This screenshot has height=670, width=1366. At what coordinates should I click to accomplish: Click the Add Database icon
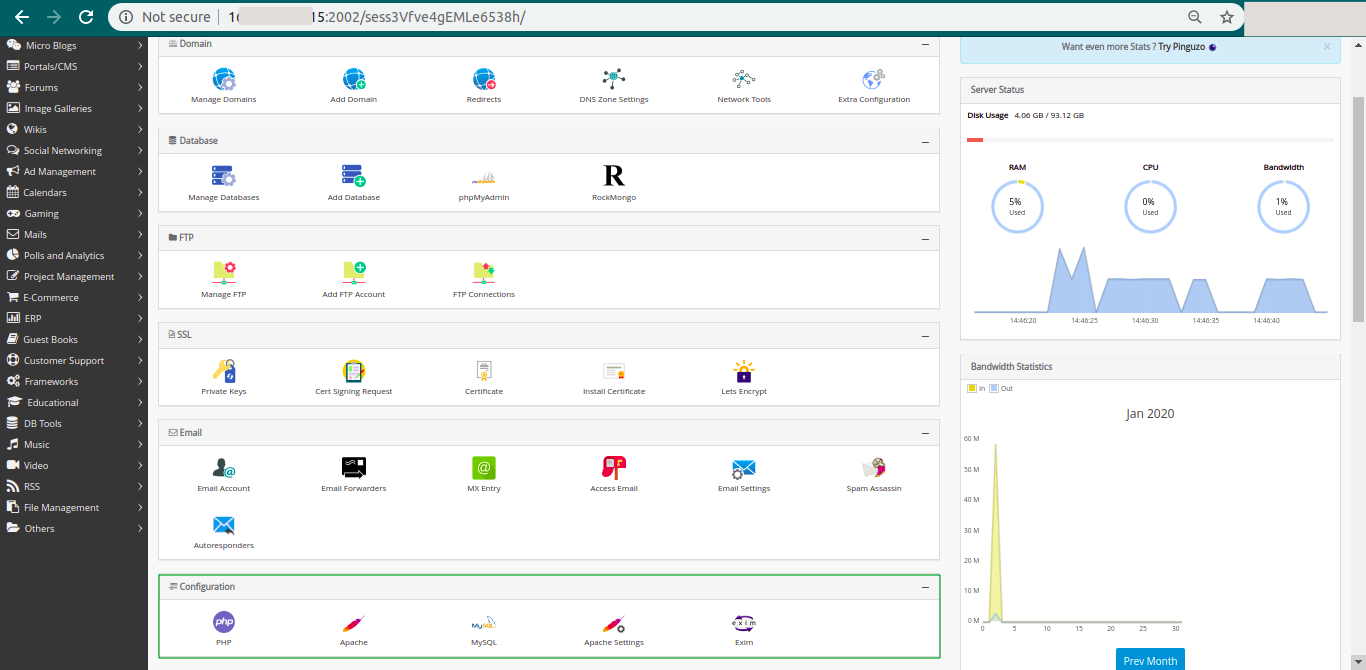354,177
